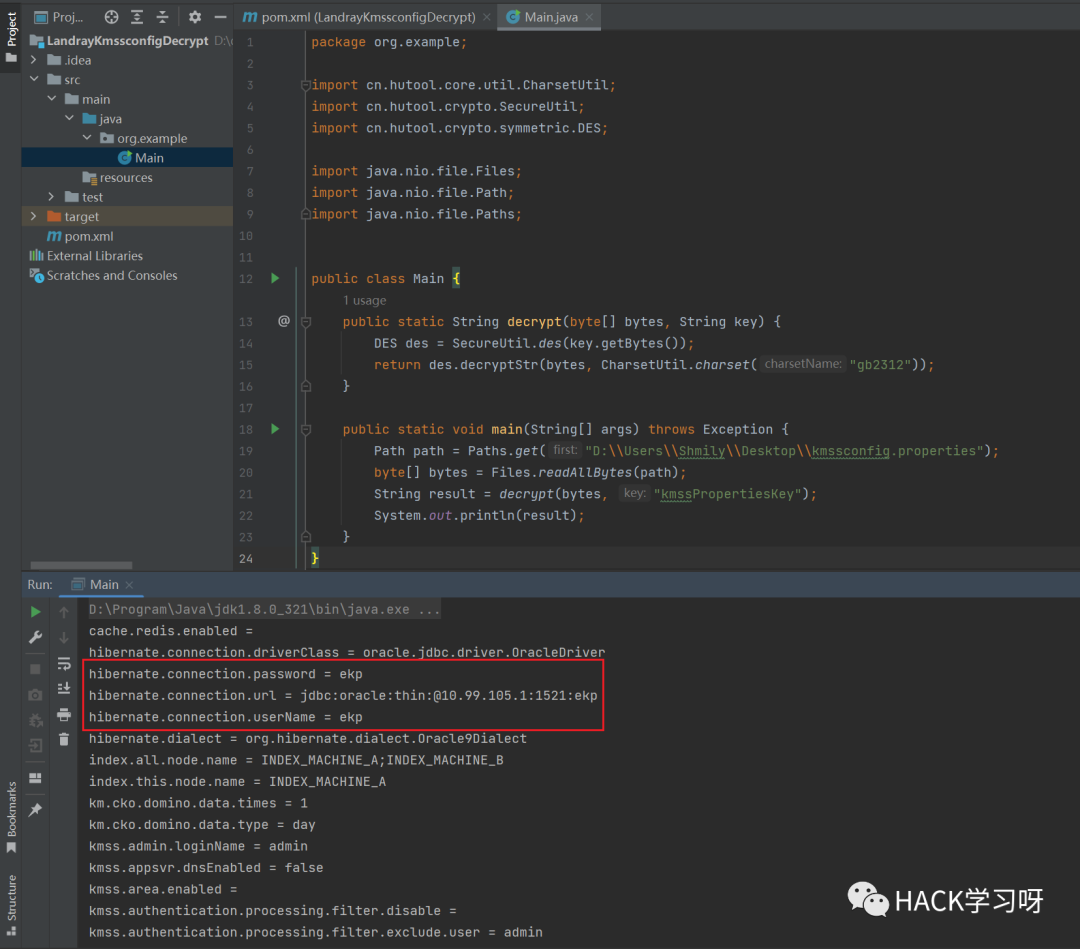This screenshot has height=949, width=1080.
Task: Open Project panel gear options
Action: [x=195, y=17]
